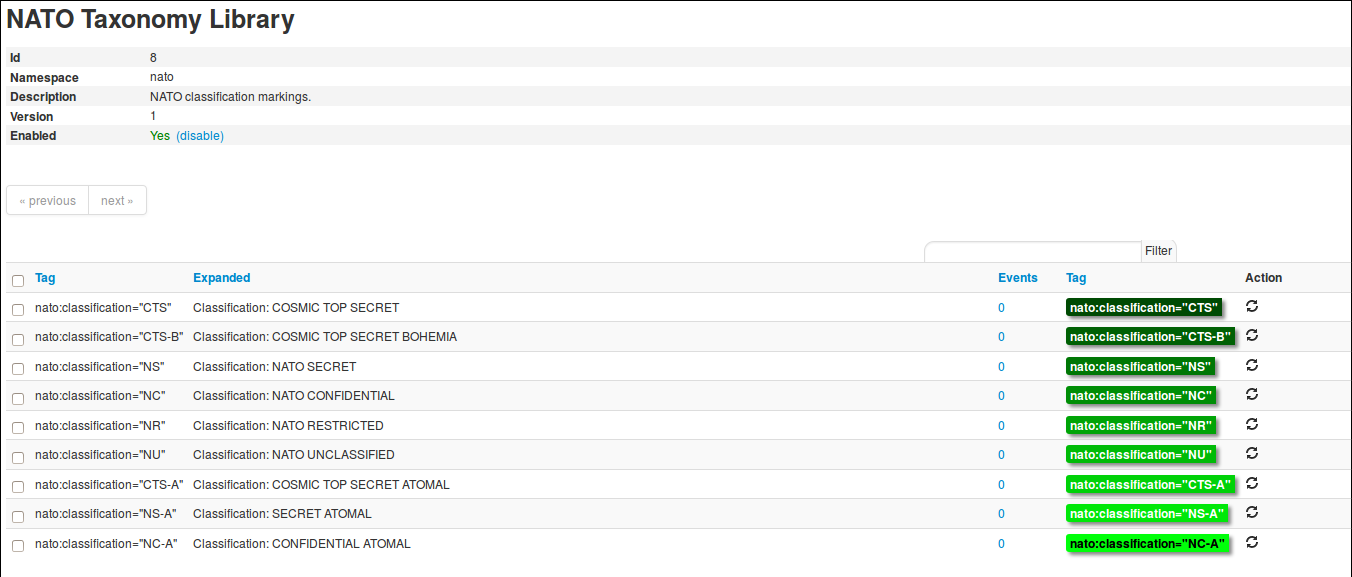Click refresh icon for NC-A tag row

pos(1251,542)
